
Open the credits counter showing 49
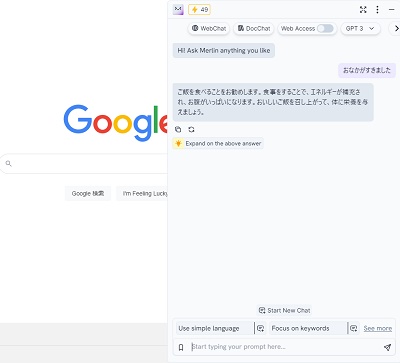[199, 10]
